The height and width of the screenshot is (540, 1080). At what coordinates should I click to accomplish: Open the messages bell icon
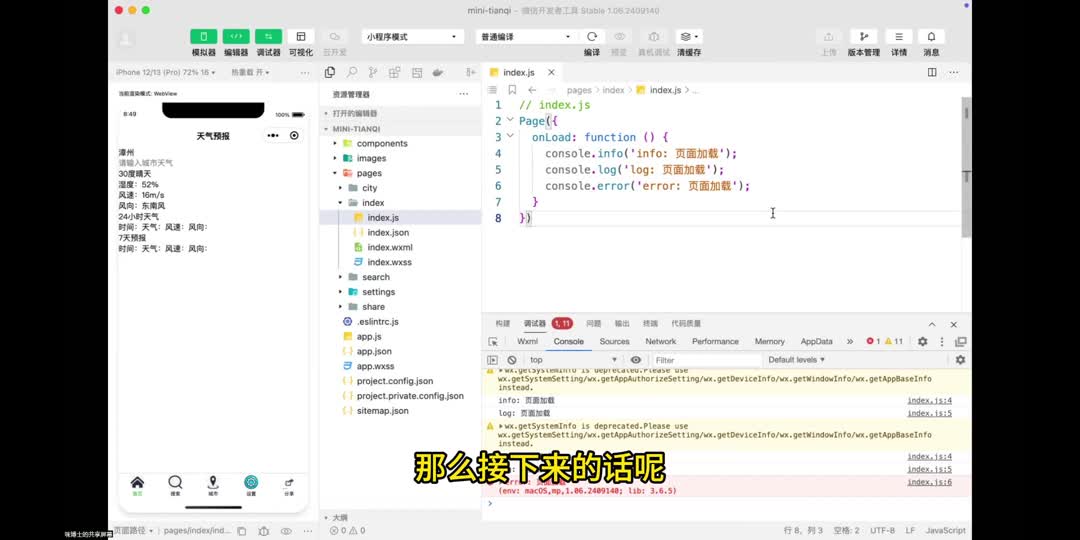point(931,37)
